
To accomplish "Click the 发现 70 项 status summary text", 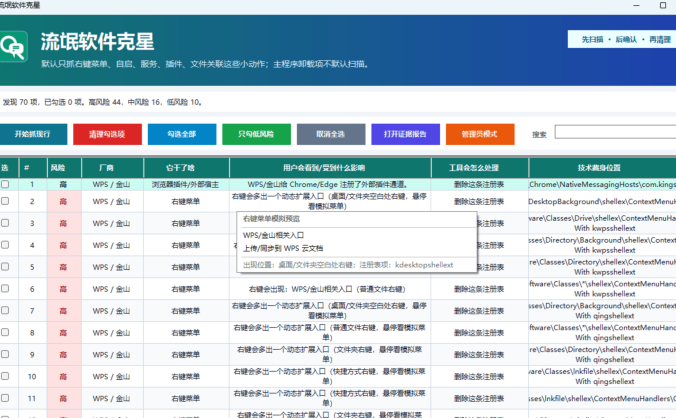I will [x=102, y=102].
